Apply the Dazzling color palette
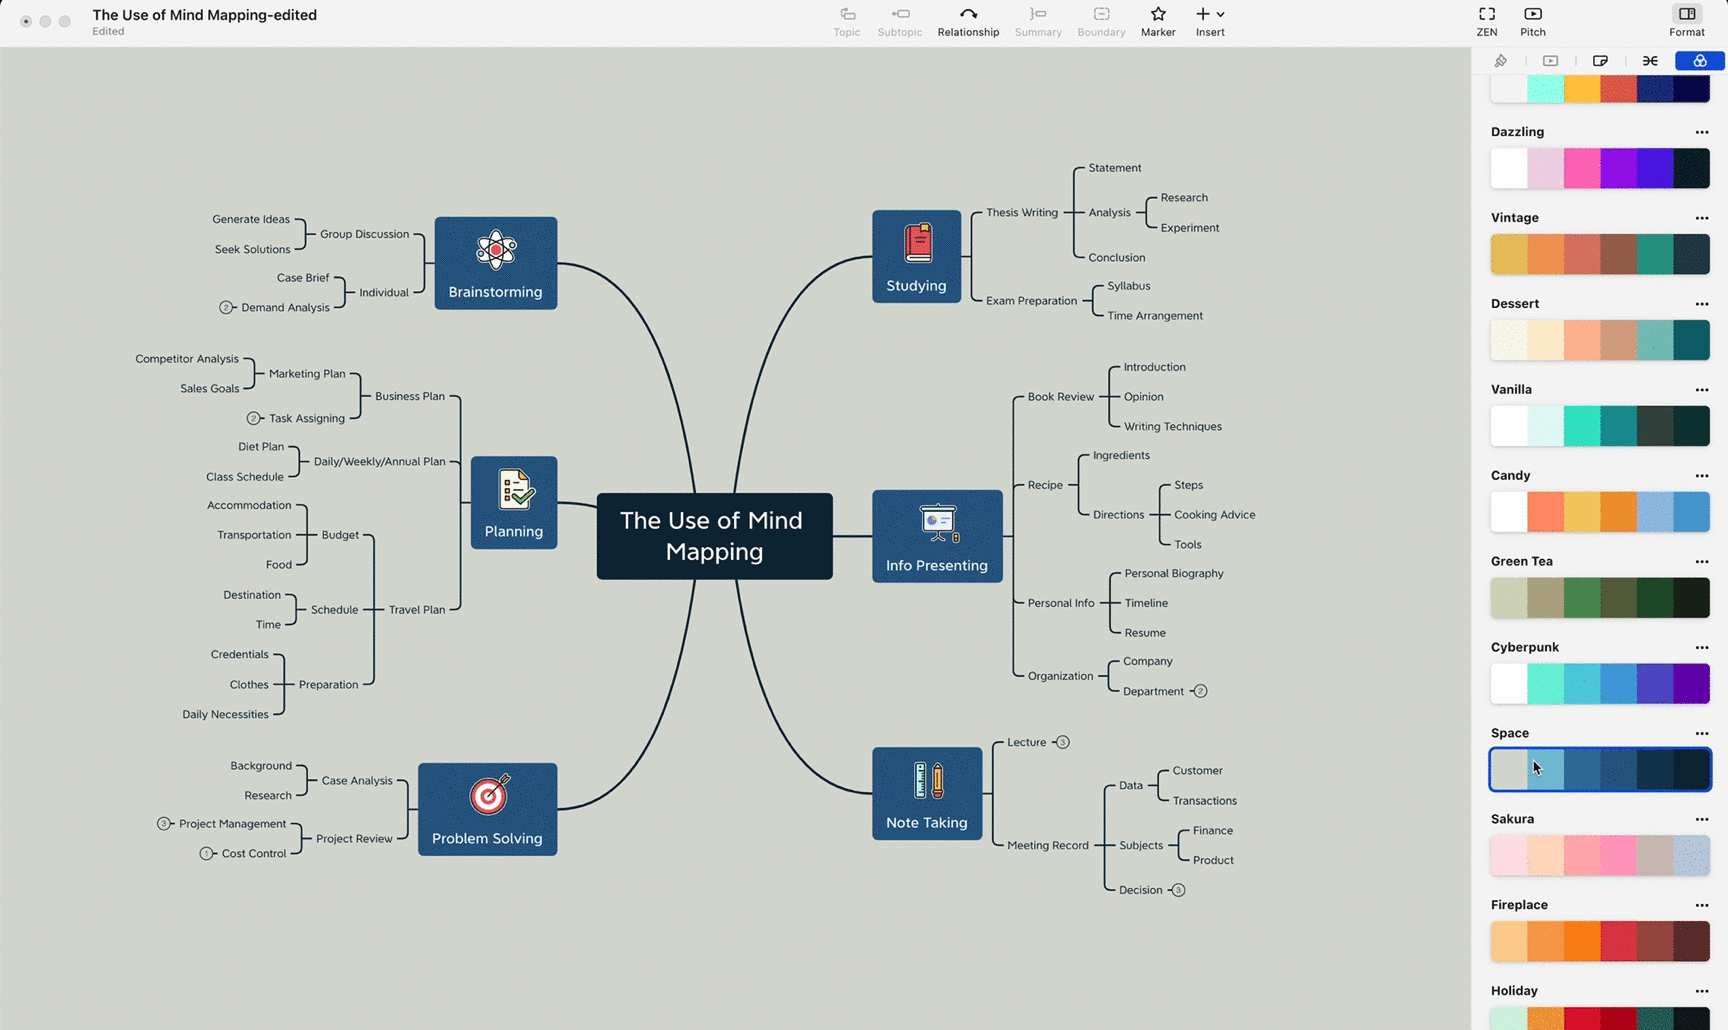Screen dimensions: 1728x1030 point(1600,168)
